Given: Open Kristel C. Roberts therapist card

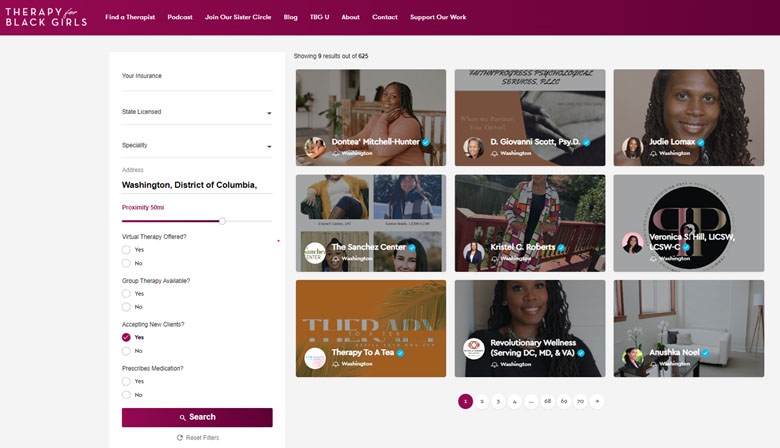Looking at the screenshot, I should tap(530, 223).
